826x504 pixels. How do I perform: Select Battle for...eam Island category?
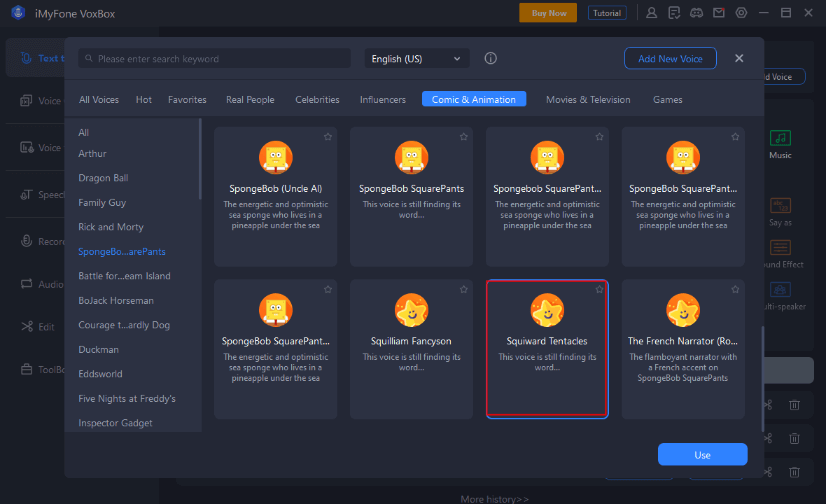[124, 276]
